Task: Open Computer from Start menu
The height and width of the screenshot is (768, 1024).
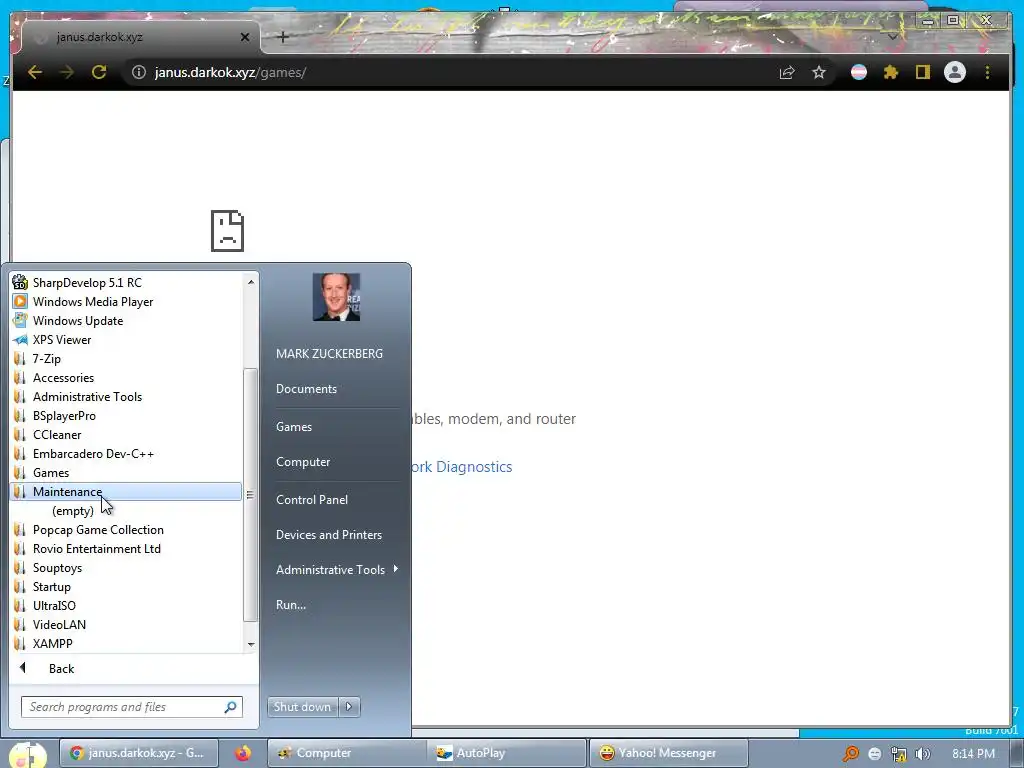Action: click(303, 462)
